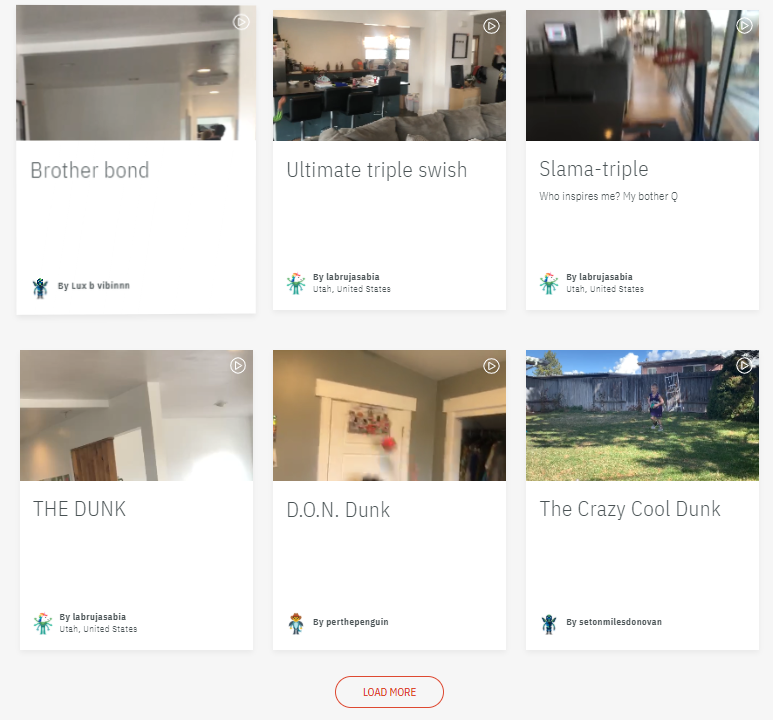Open The Crazy Cool Dunk title
This screenshot has height=720, width=773.
coord(630,509)
